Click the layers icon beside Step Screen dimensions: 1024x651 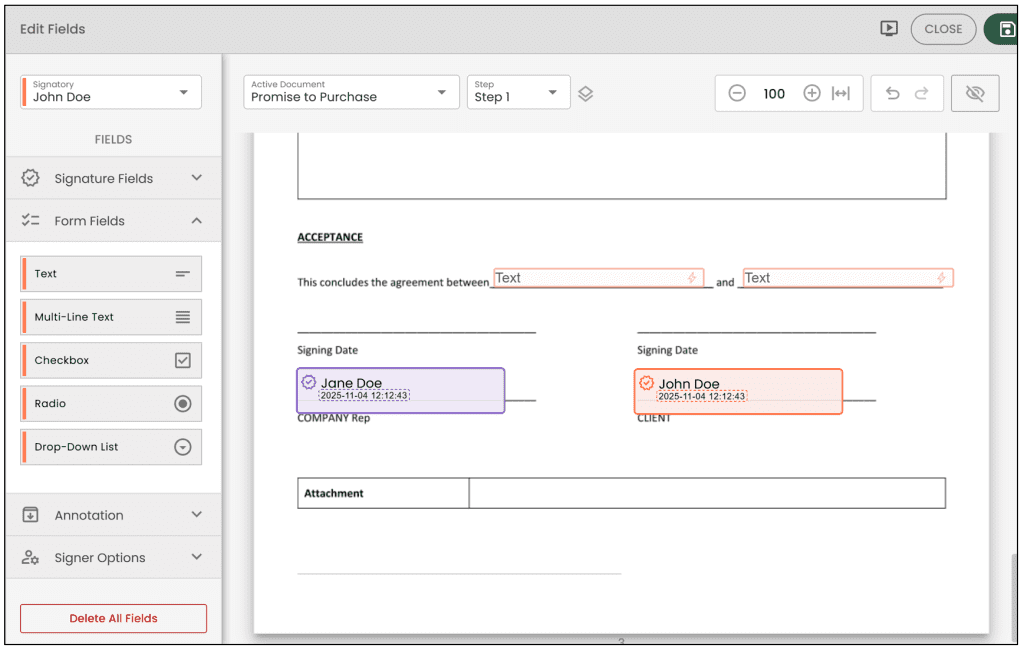586,93
